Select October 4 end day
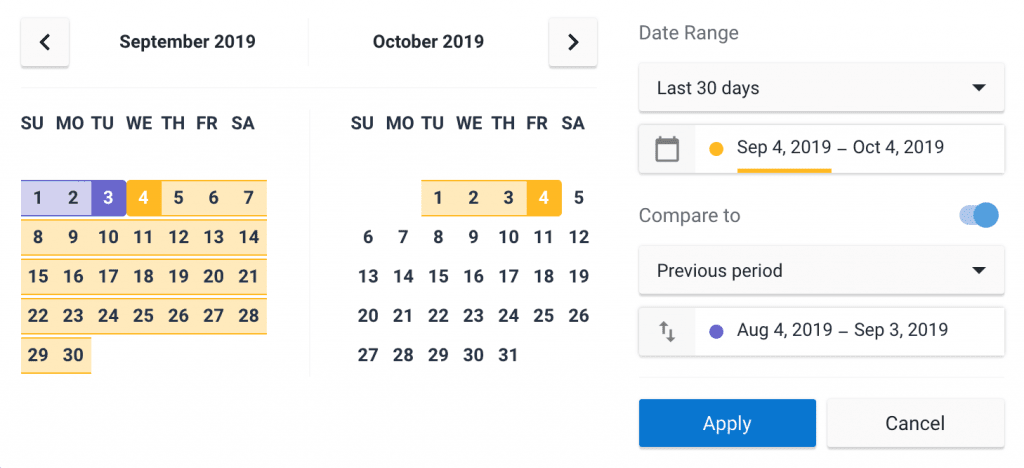 tap(543, 198)
